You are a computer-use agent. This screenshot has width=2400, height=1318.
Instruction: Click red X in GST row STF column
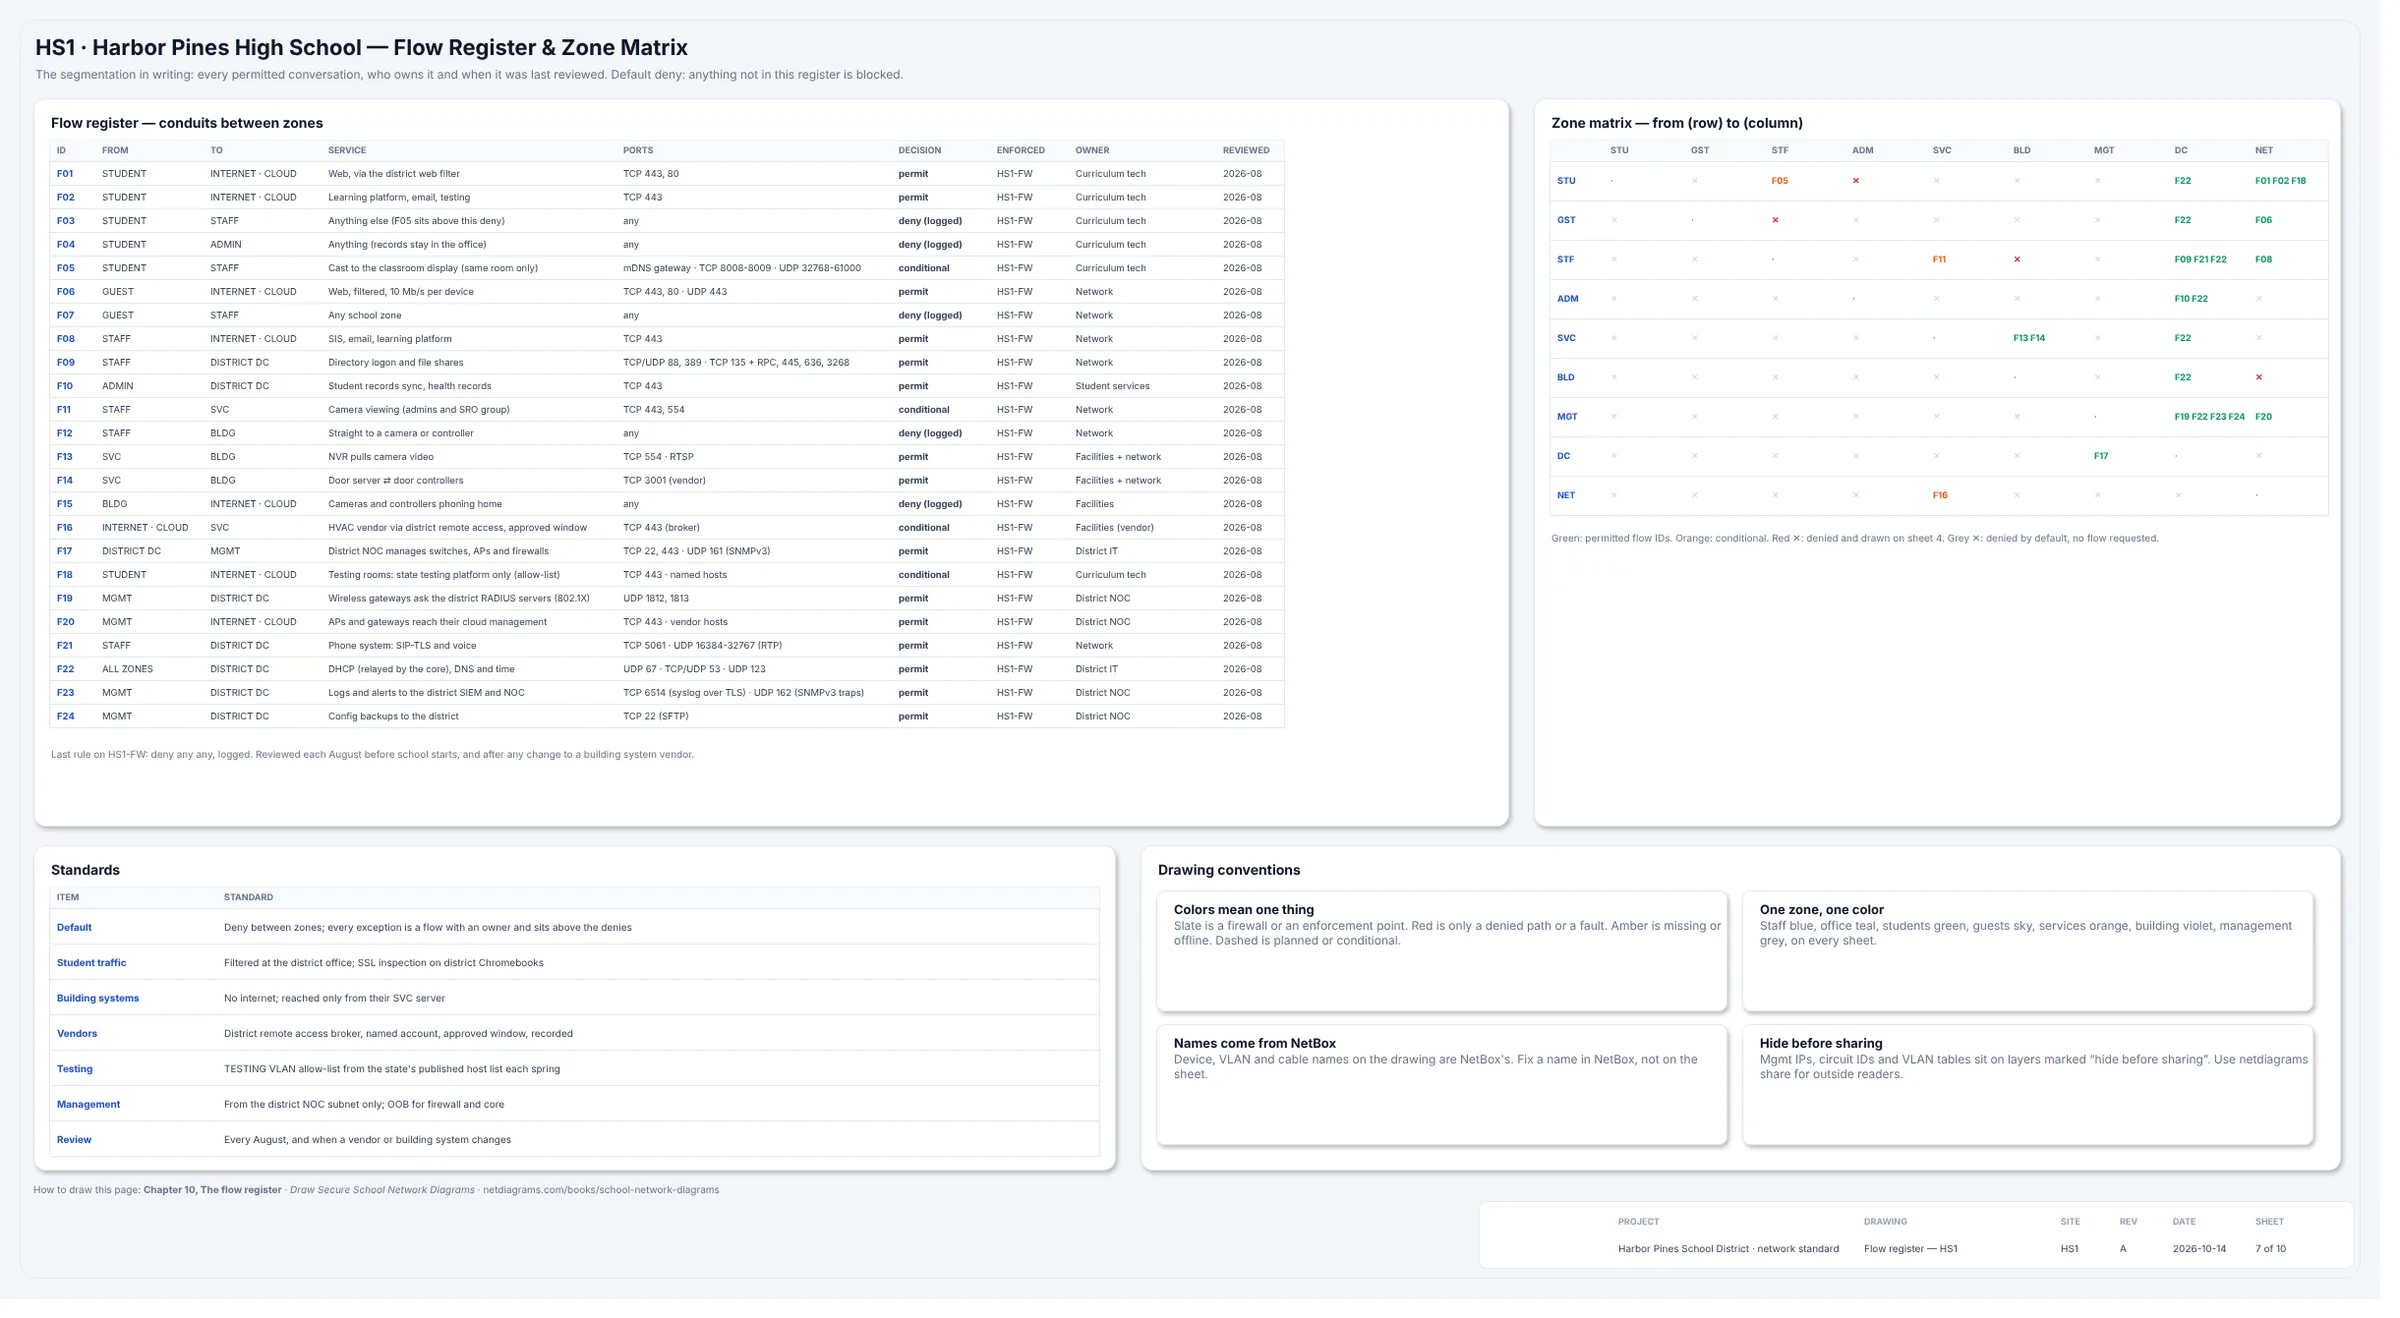pos(1775,220)
